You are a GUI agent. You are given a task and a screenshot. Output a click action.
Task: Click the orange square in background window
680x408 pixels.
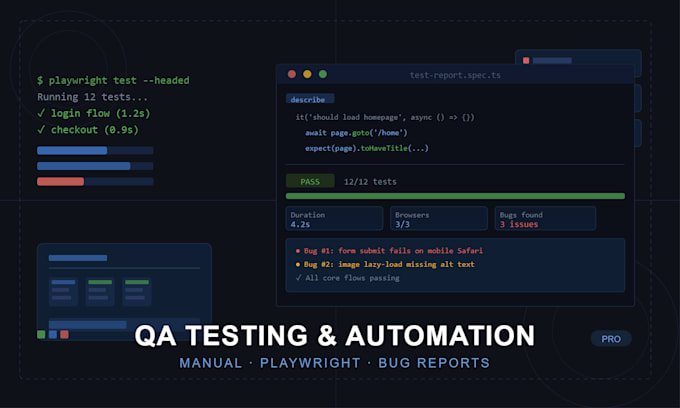click(x=526, y=60)
